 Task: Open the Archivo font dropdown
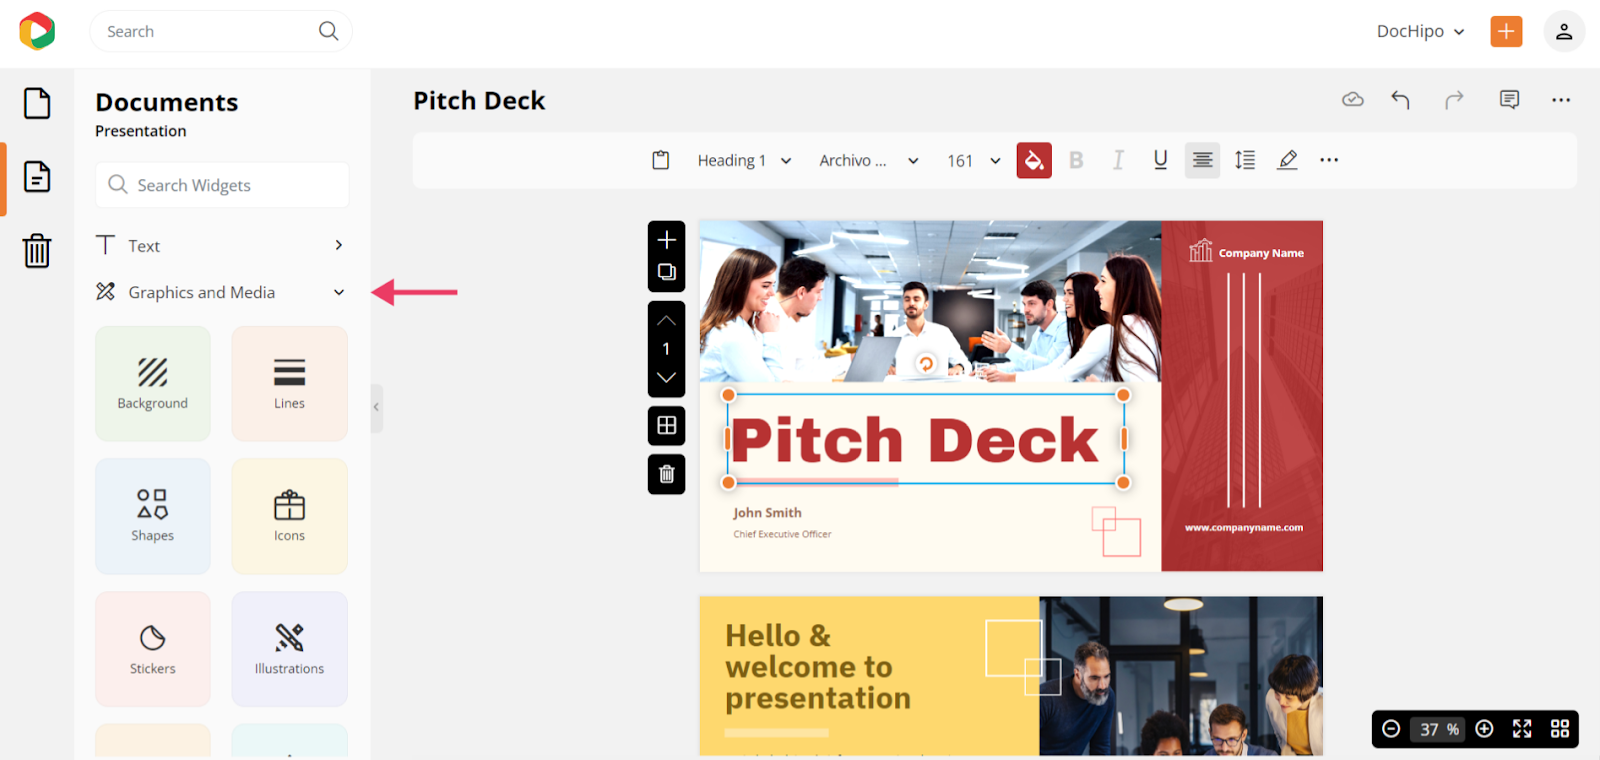coord(868,160)
